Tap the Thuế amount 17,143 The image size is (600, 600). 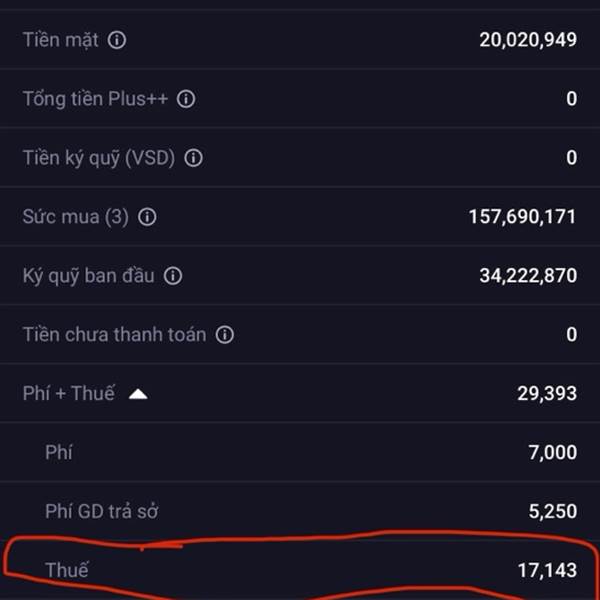coord(548,570)
